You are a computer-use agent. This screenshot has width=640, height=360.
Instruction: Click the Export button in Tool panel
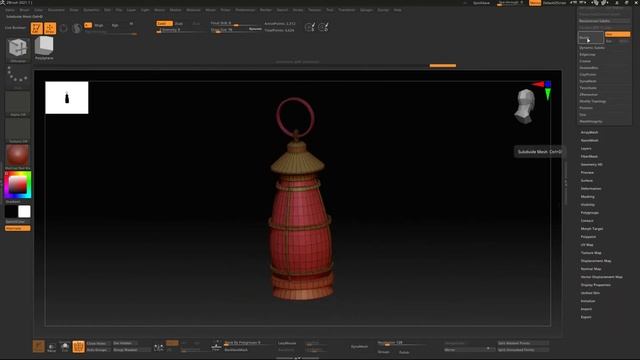tap(586, 317)
